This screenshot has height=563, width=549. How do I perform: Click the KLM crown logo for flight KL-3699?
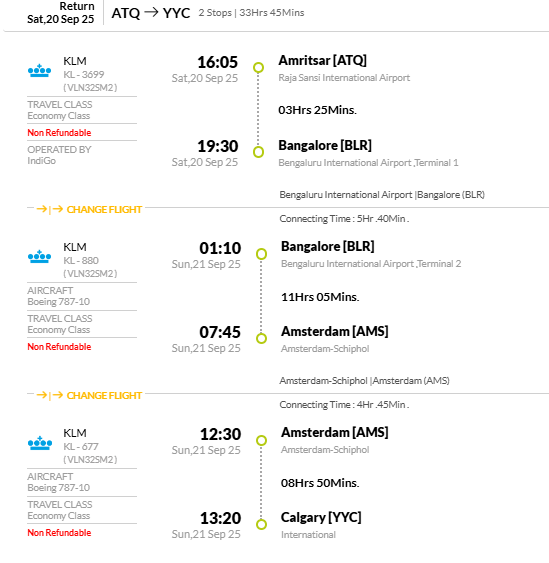39,71
